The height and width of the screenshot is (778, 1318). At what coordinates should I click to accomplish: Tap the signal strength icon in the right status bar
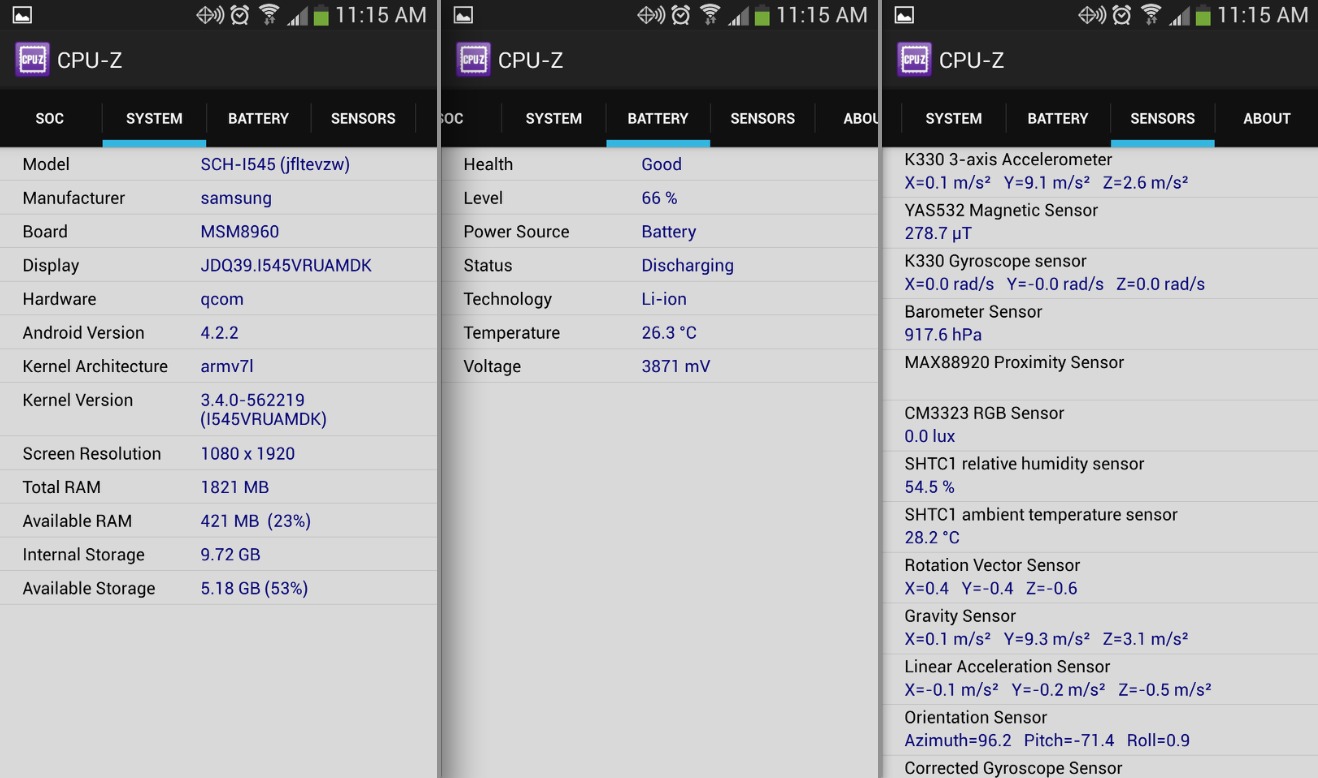(1178, 15)
